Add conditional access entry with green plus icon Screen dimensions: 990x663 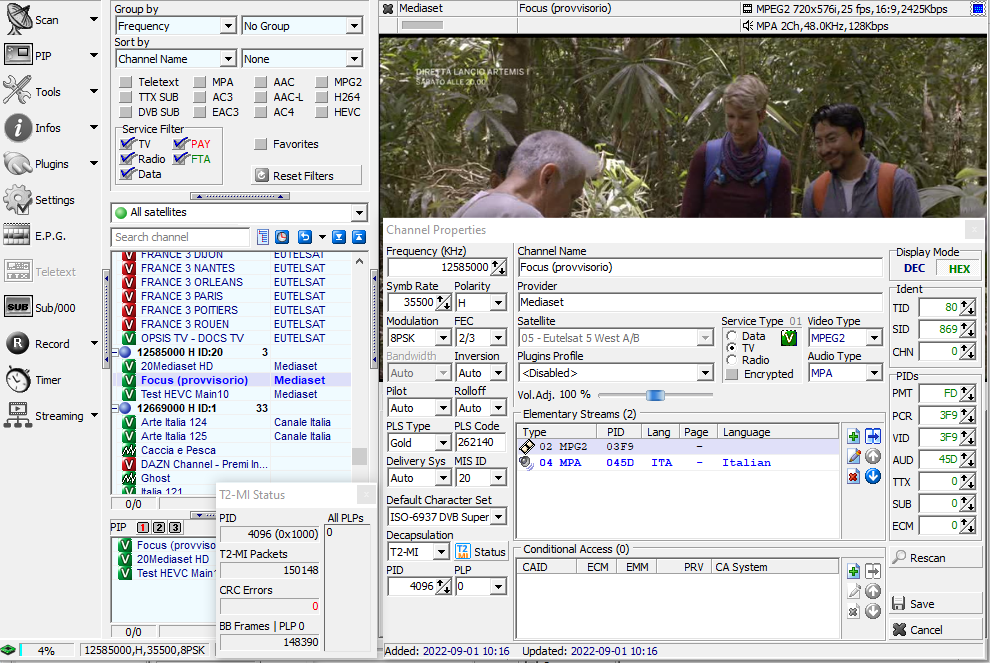tap(854, 571)
